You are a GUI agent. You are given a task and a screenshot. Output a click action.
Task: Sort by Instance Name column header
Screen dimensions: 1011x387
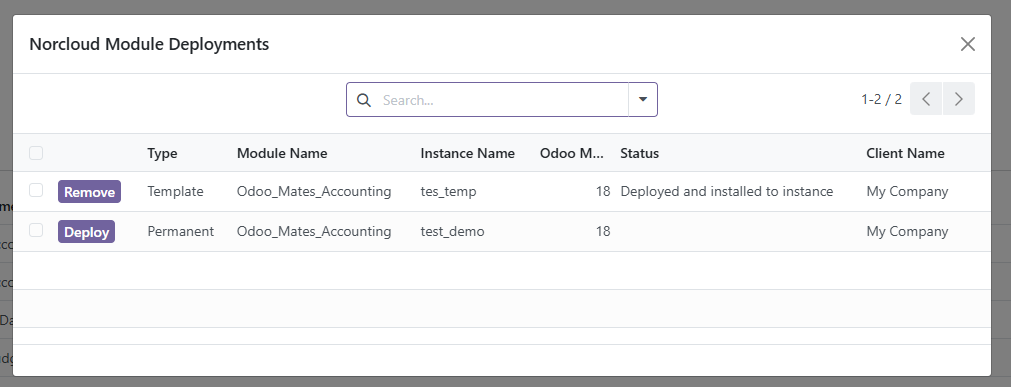click(467, 154)
